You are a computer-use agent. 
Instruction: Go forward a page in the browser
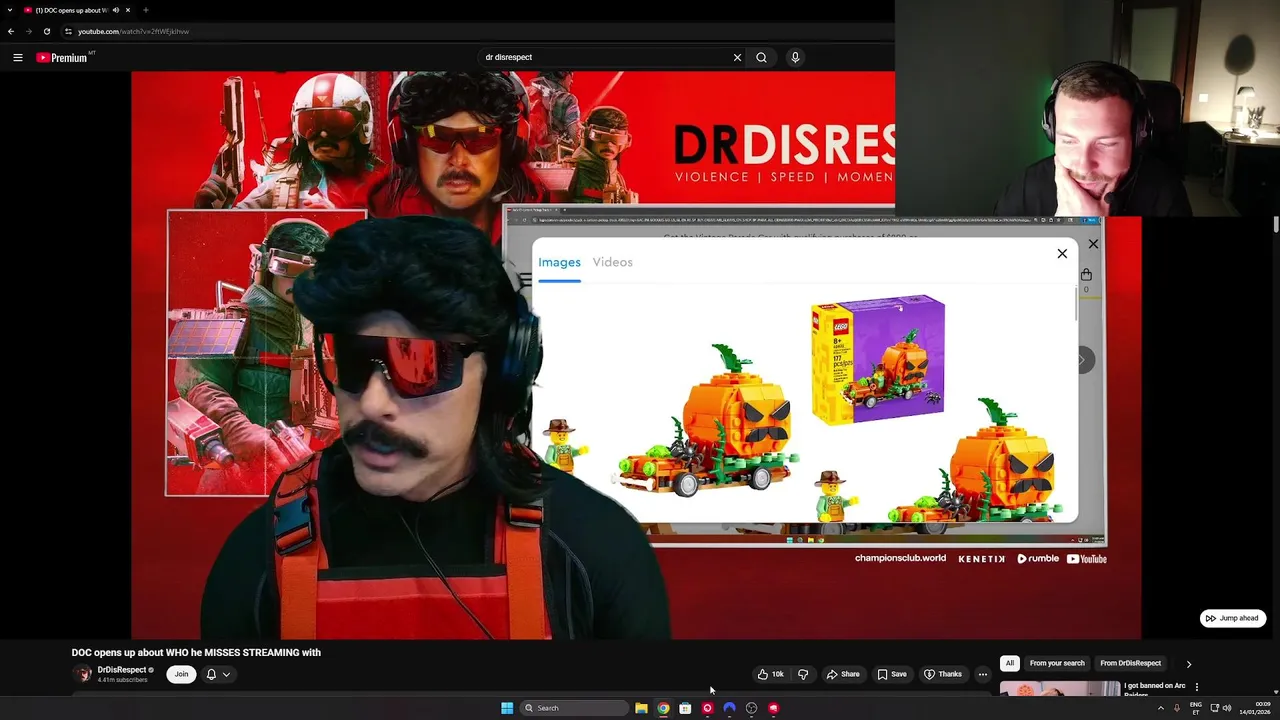coord(29,31)
